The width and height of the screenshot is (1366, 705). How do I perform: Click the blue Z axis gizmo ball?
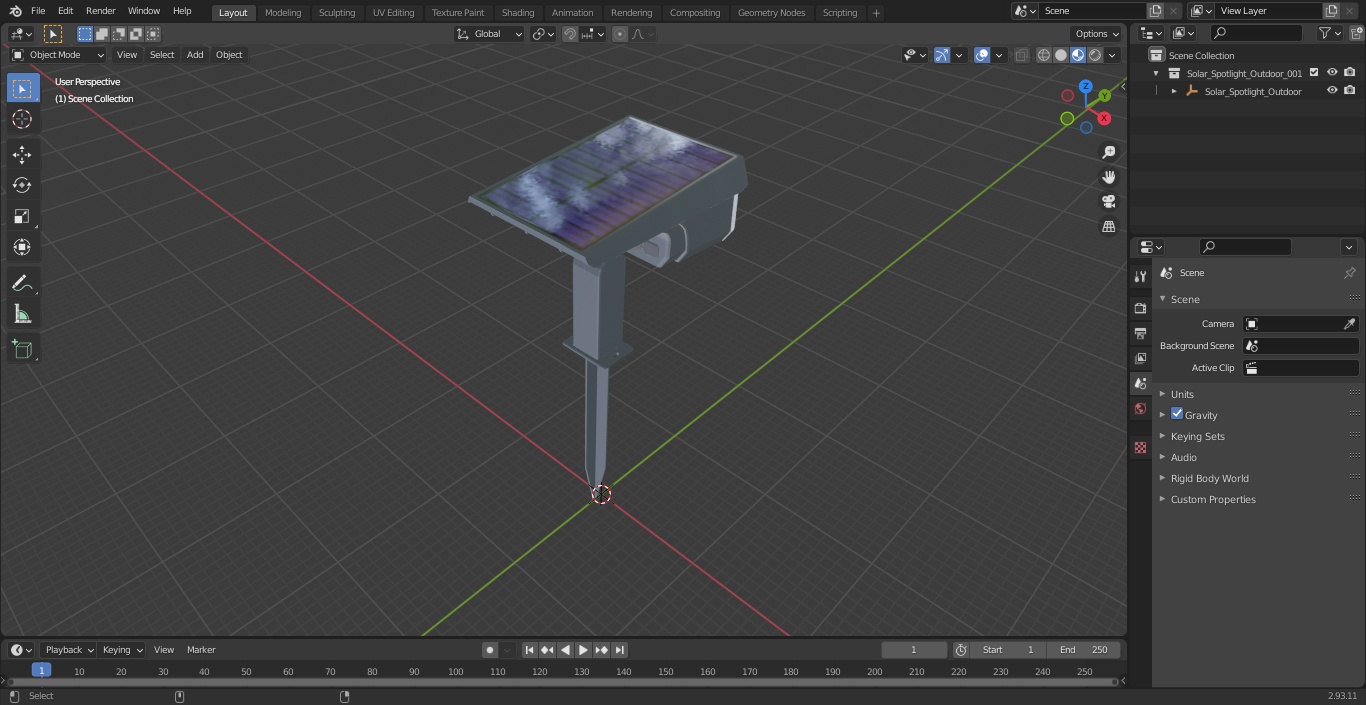(x=1085, y=87)
